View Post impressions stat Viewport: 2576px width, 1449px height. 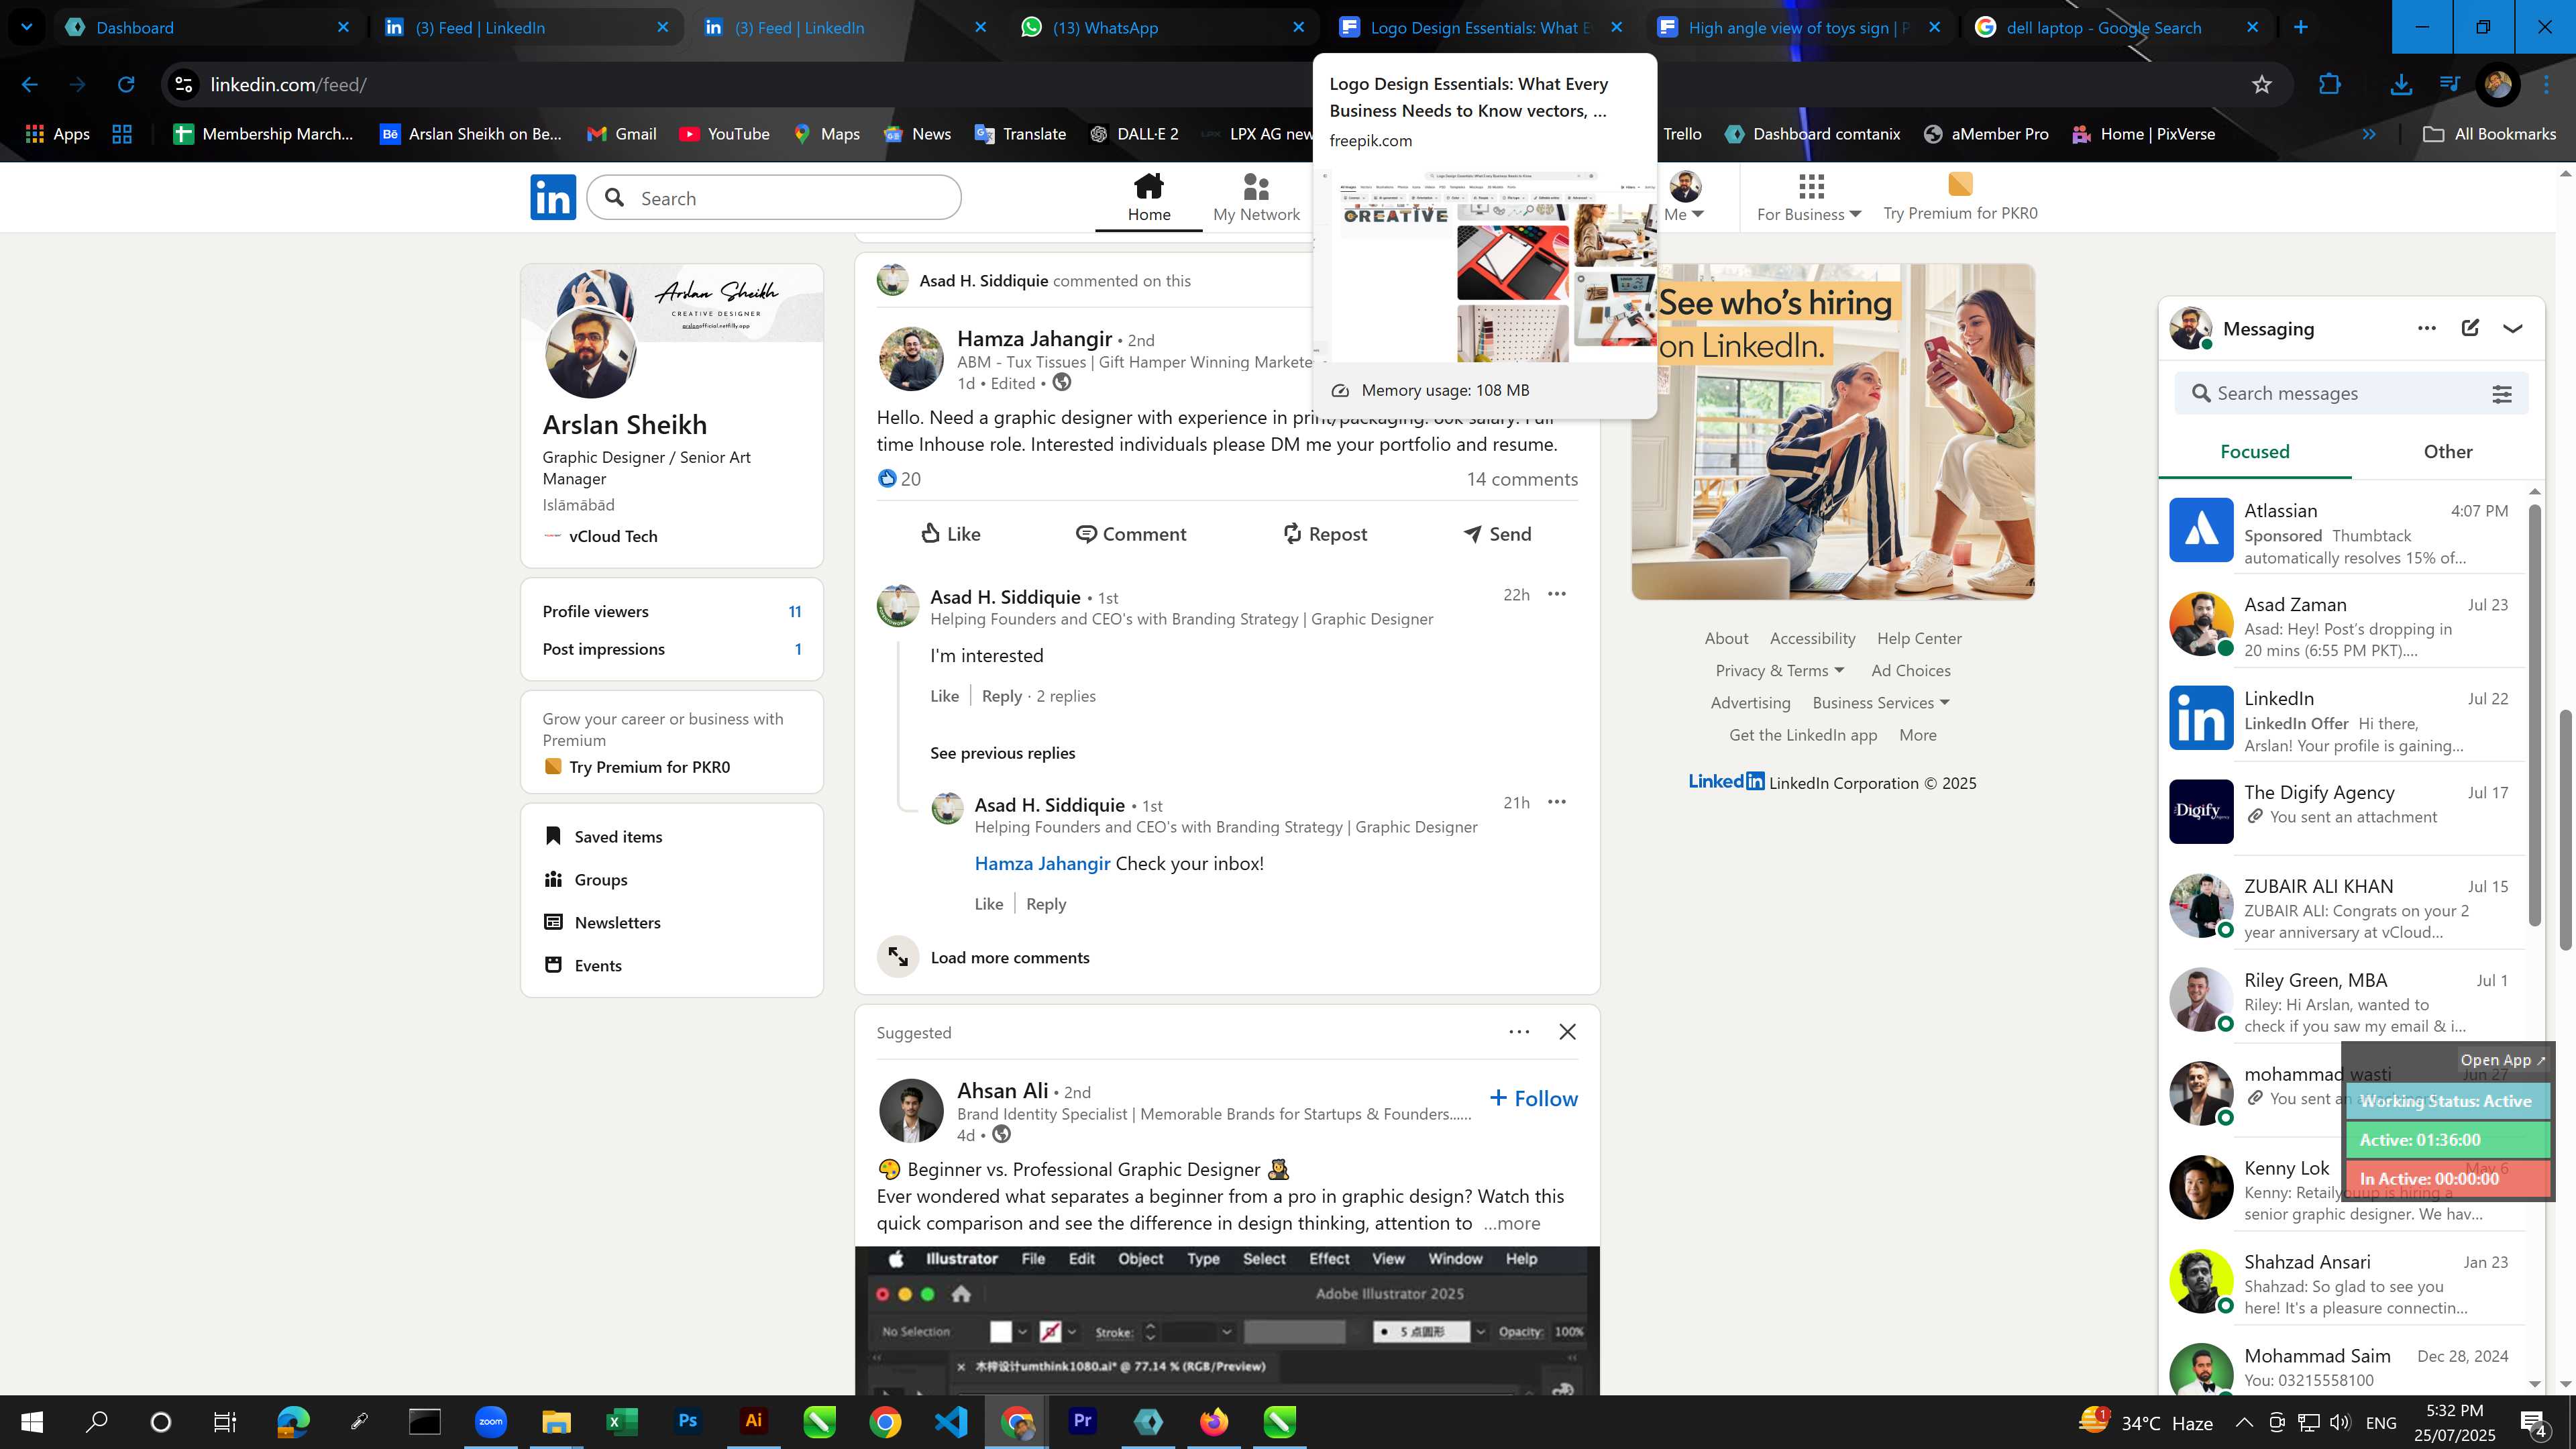(672, 649)
